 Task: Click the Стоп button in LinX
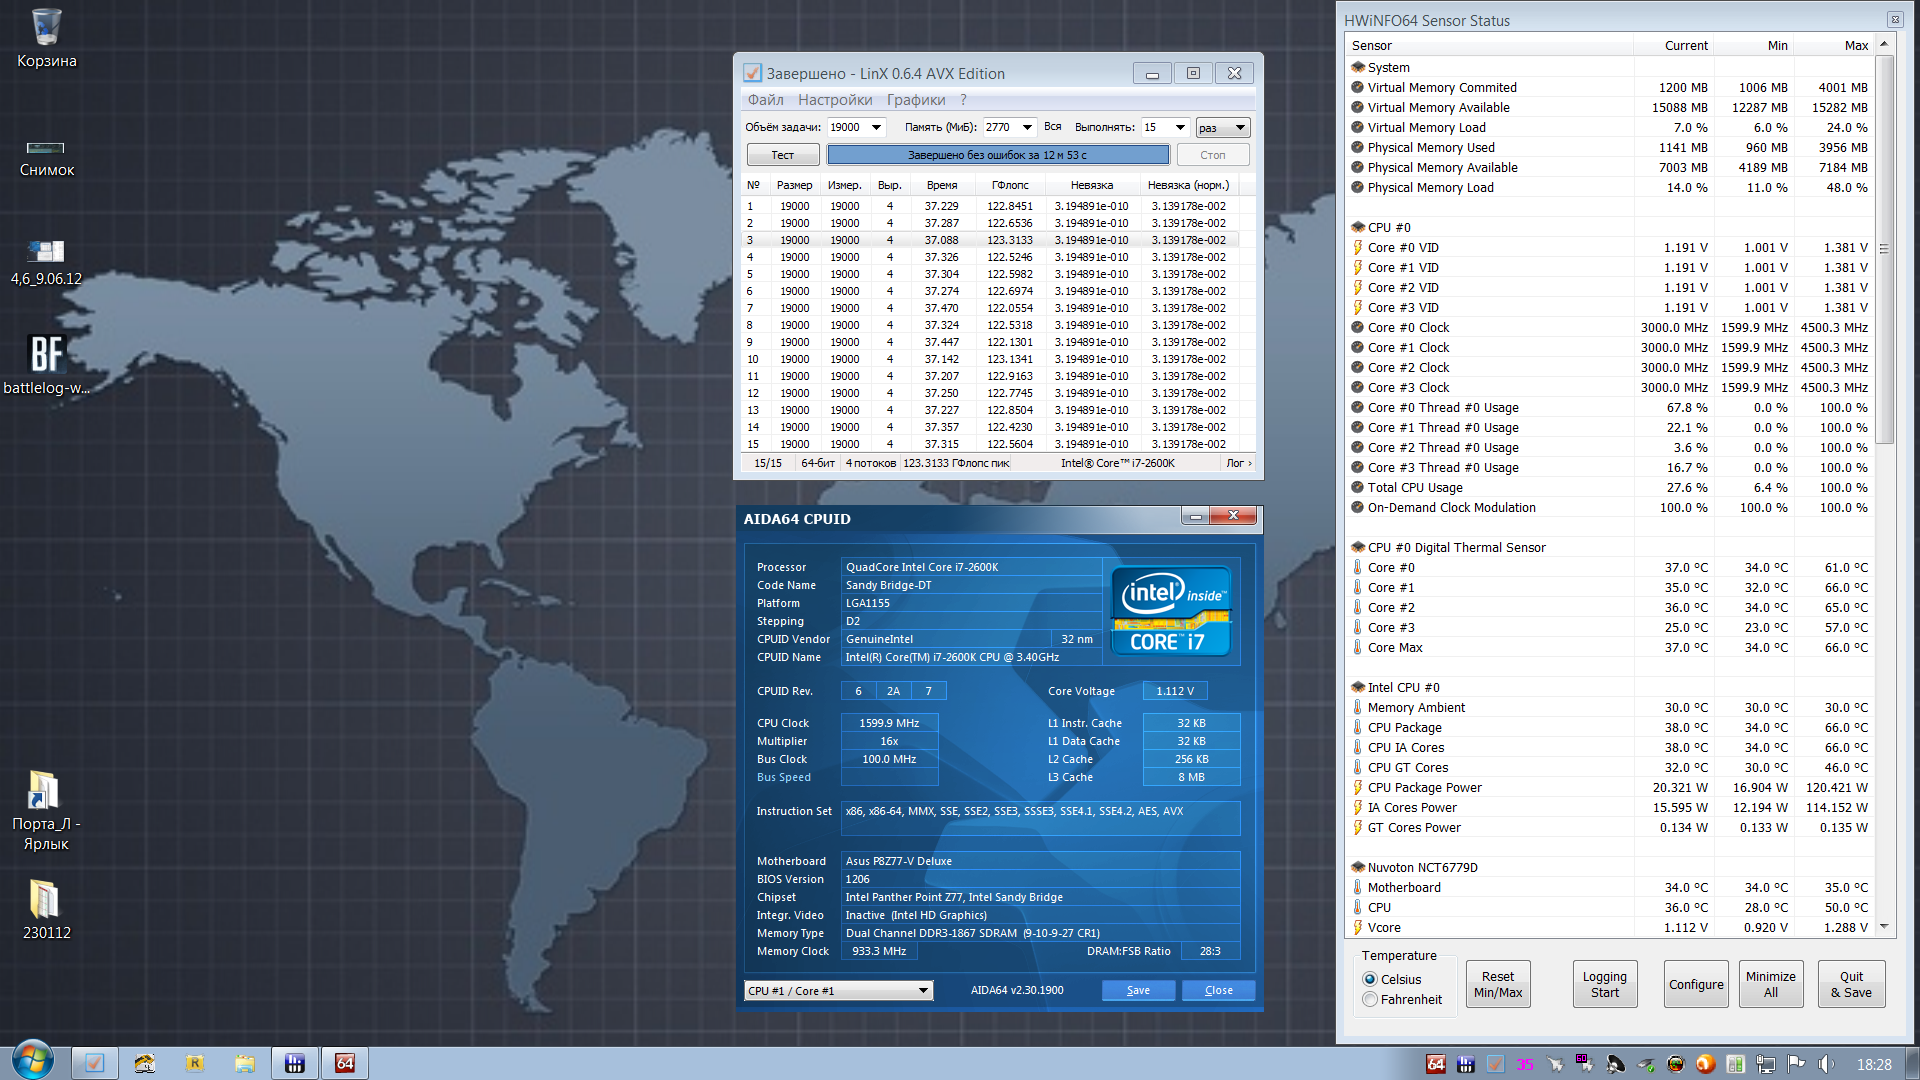(x=1212, y=155)
